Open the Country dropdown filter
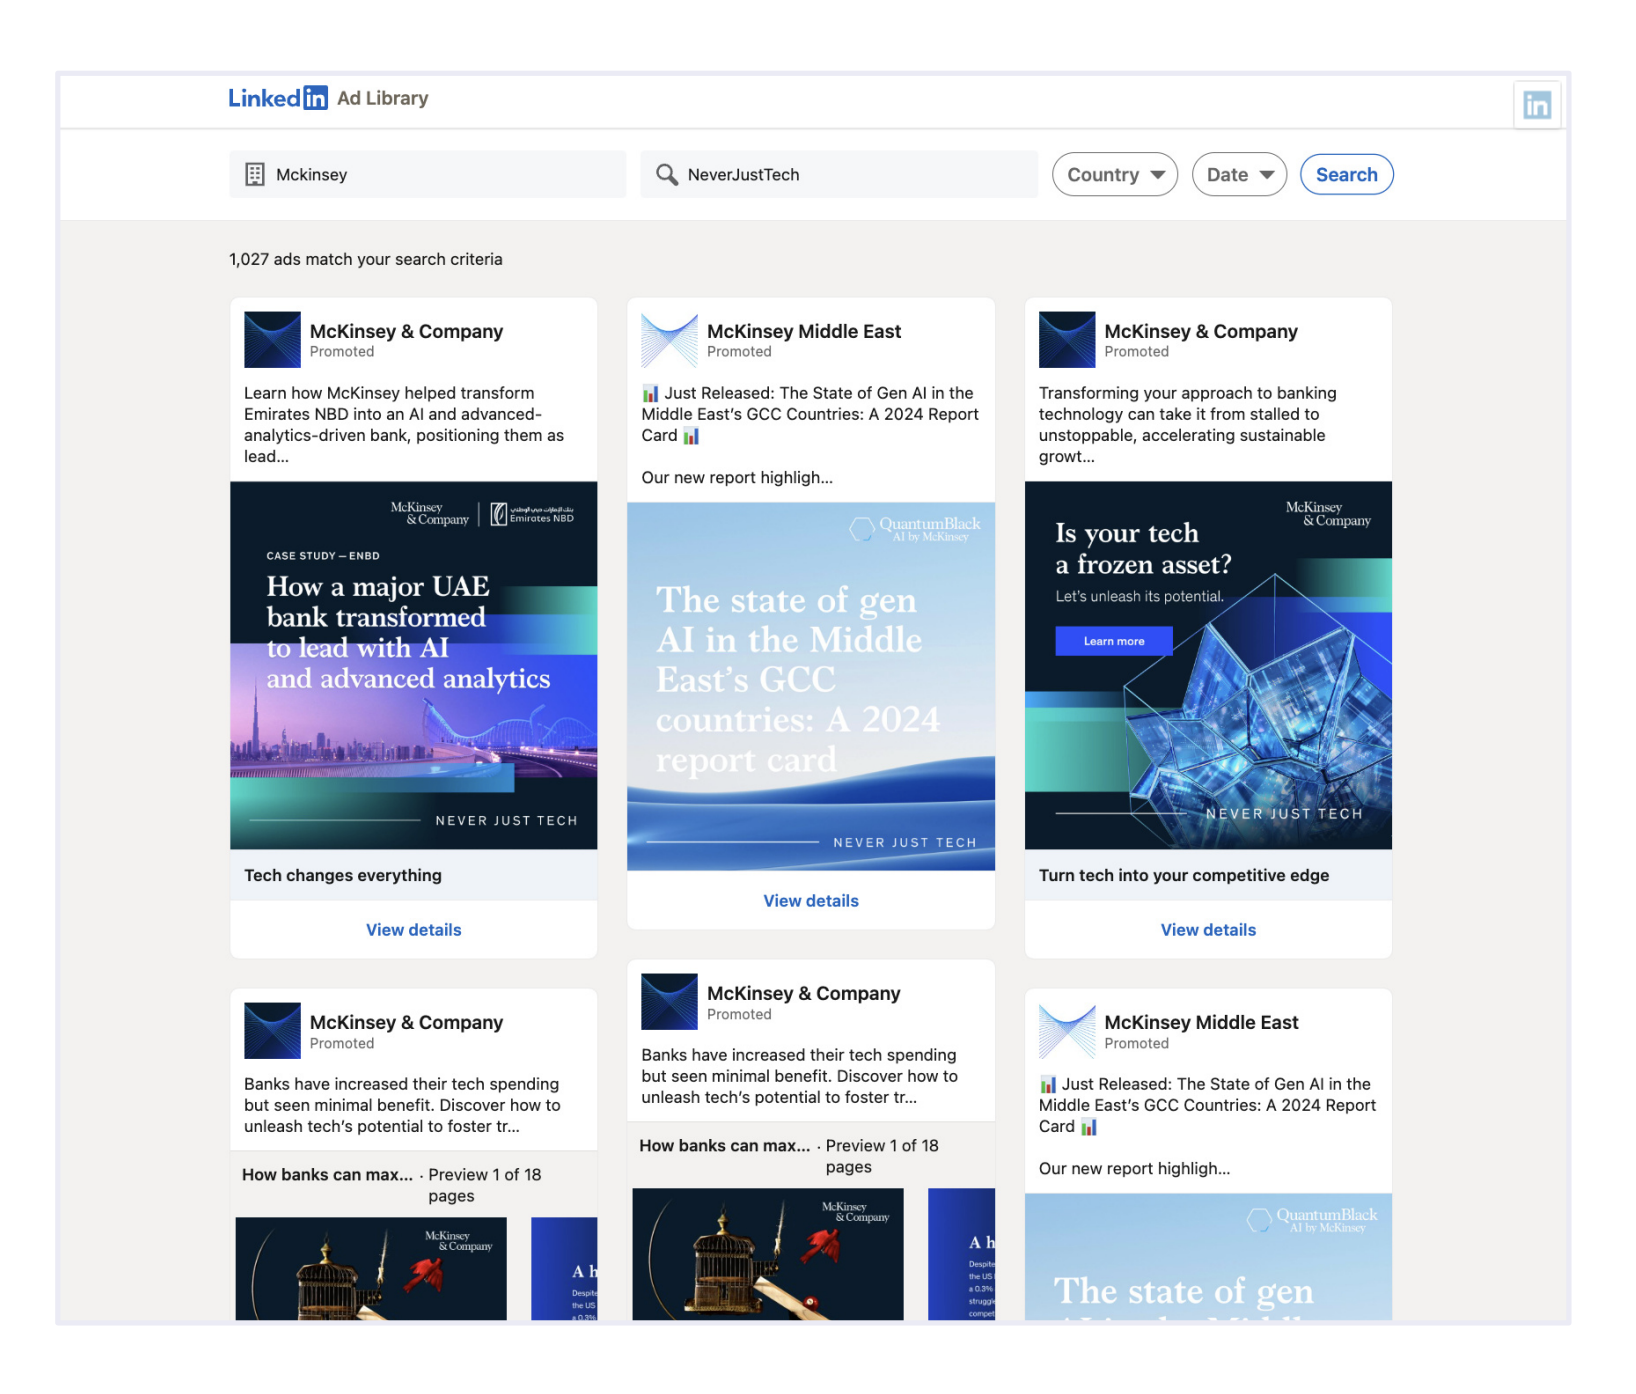 pyautogui.click(x=1115, y=174)
